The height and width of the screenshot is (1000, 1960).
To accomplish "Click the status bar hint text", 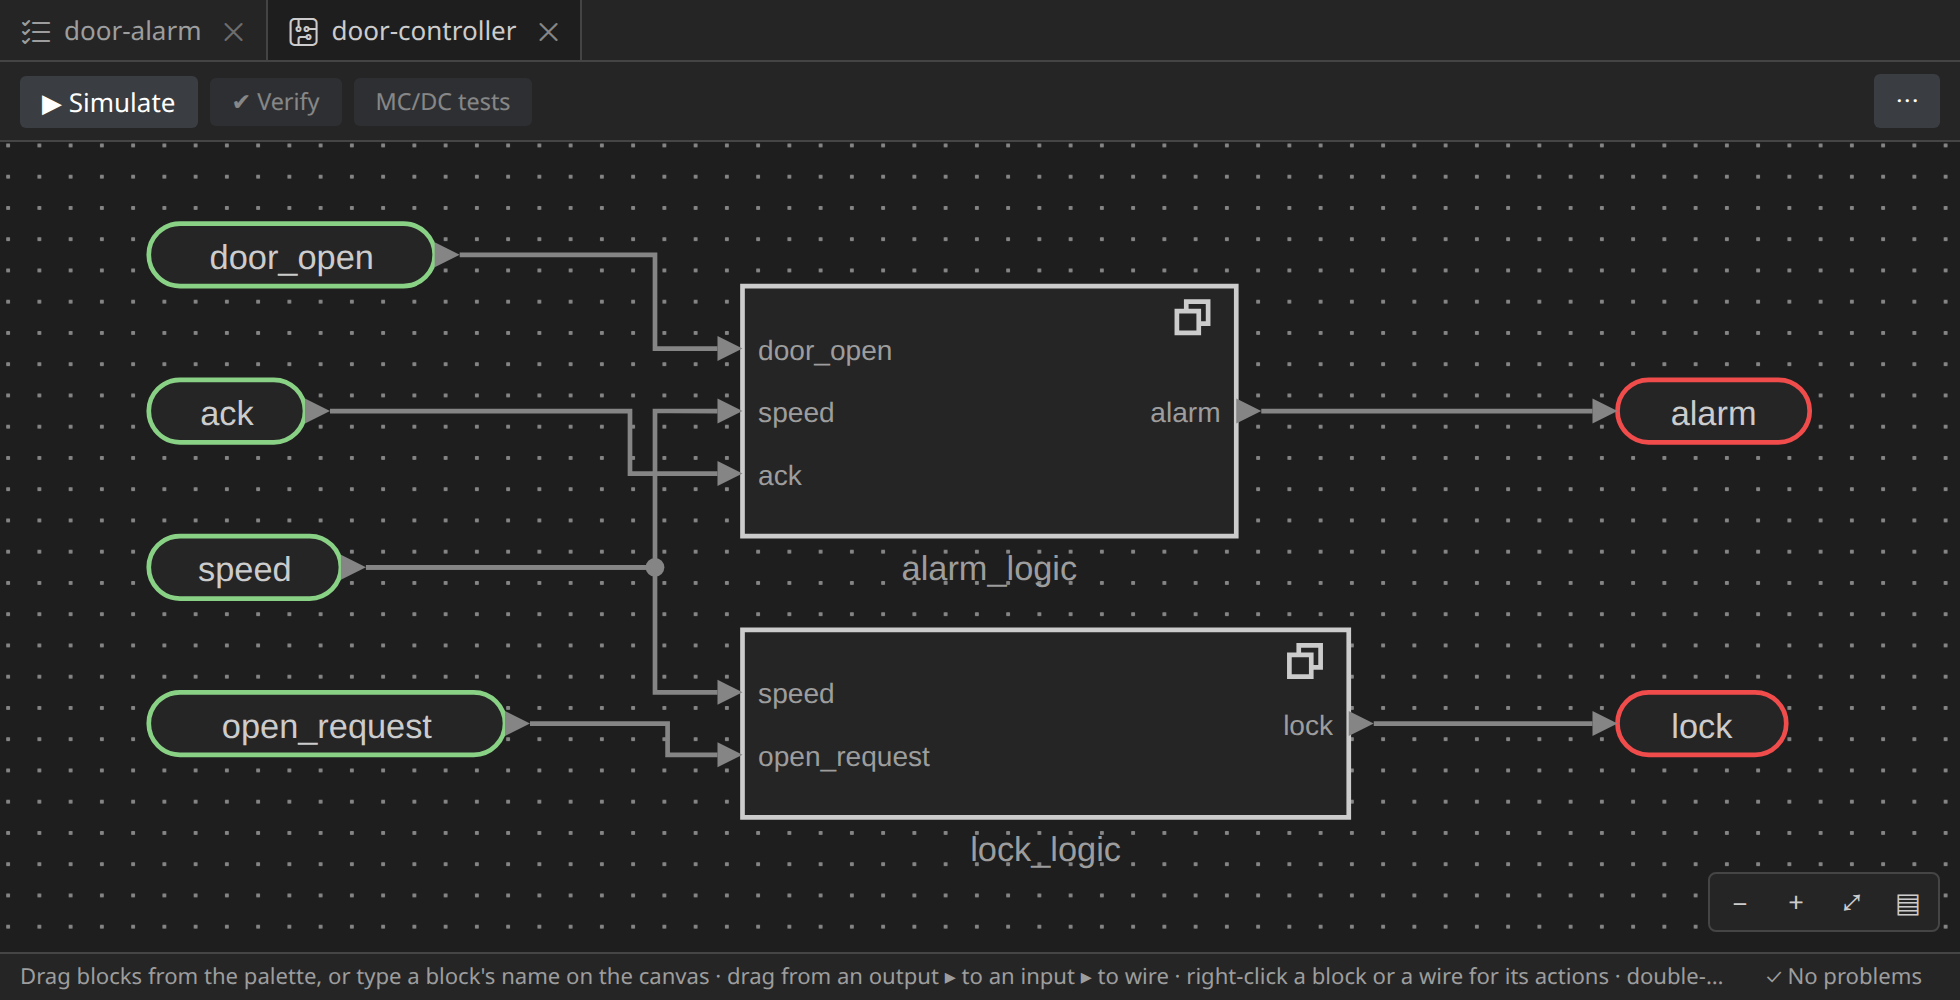I will pyautogui.click(x=871, y=976).
